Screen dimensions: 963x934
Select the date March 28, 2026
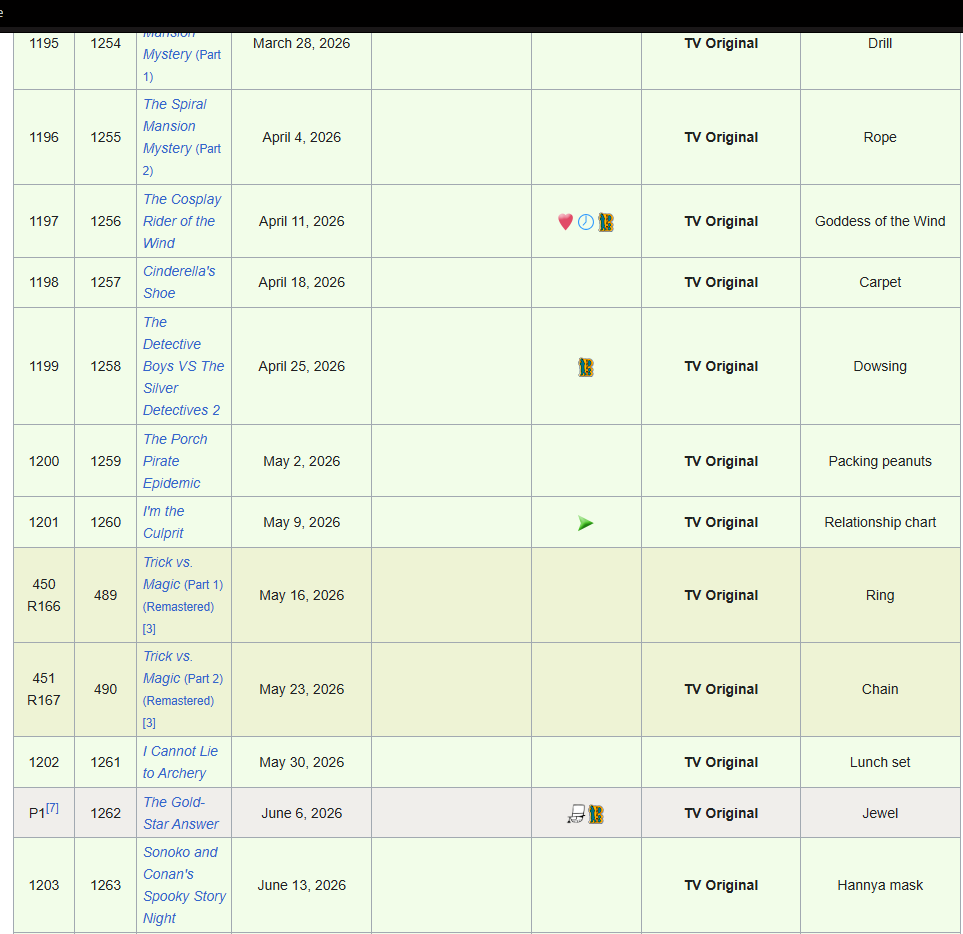[302, 43]
